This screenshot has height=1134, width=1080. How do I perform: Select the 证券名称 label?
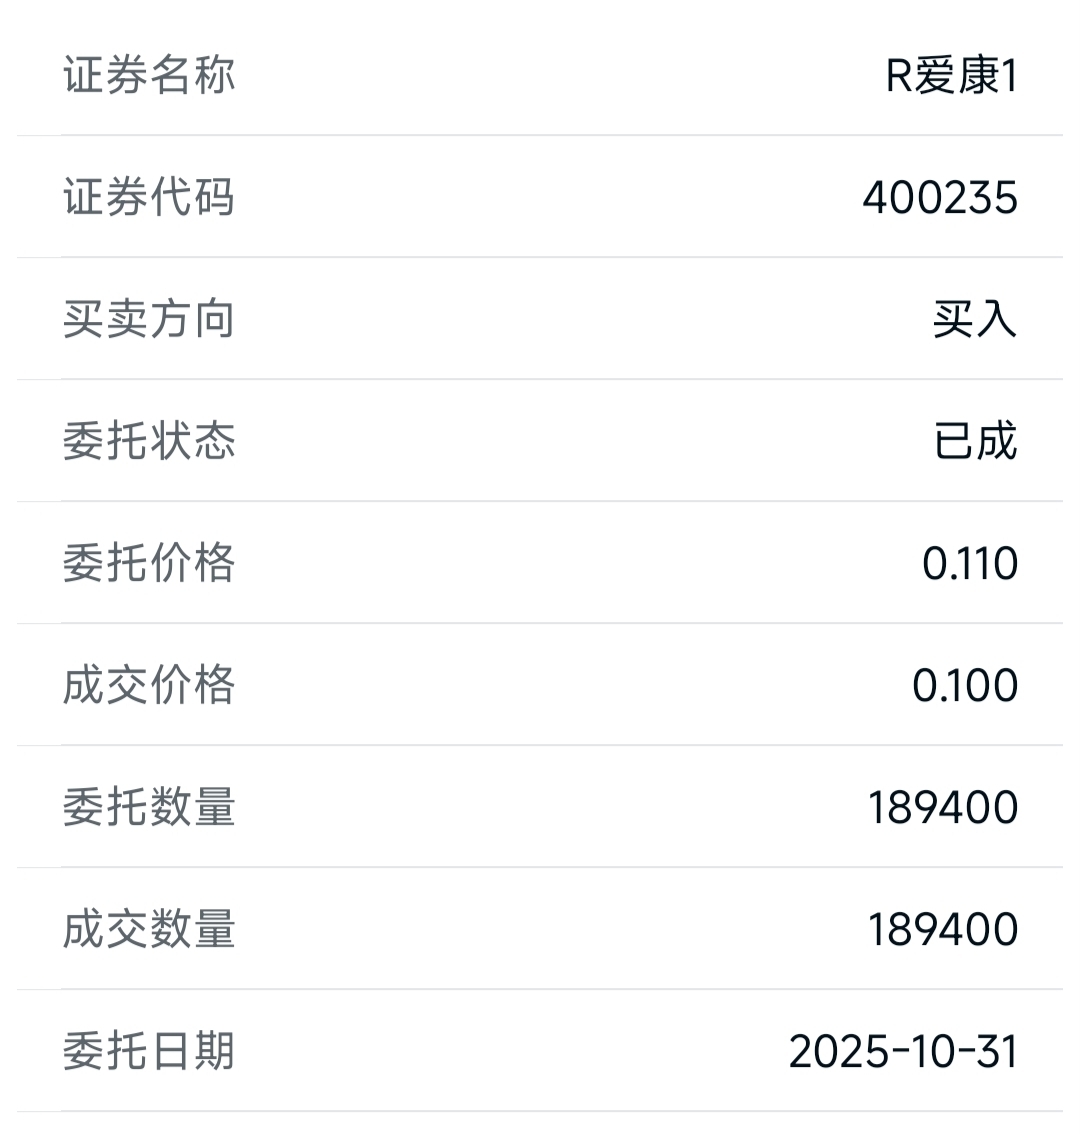(149, 74)
